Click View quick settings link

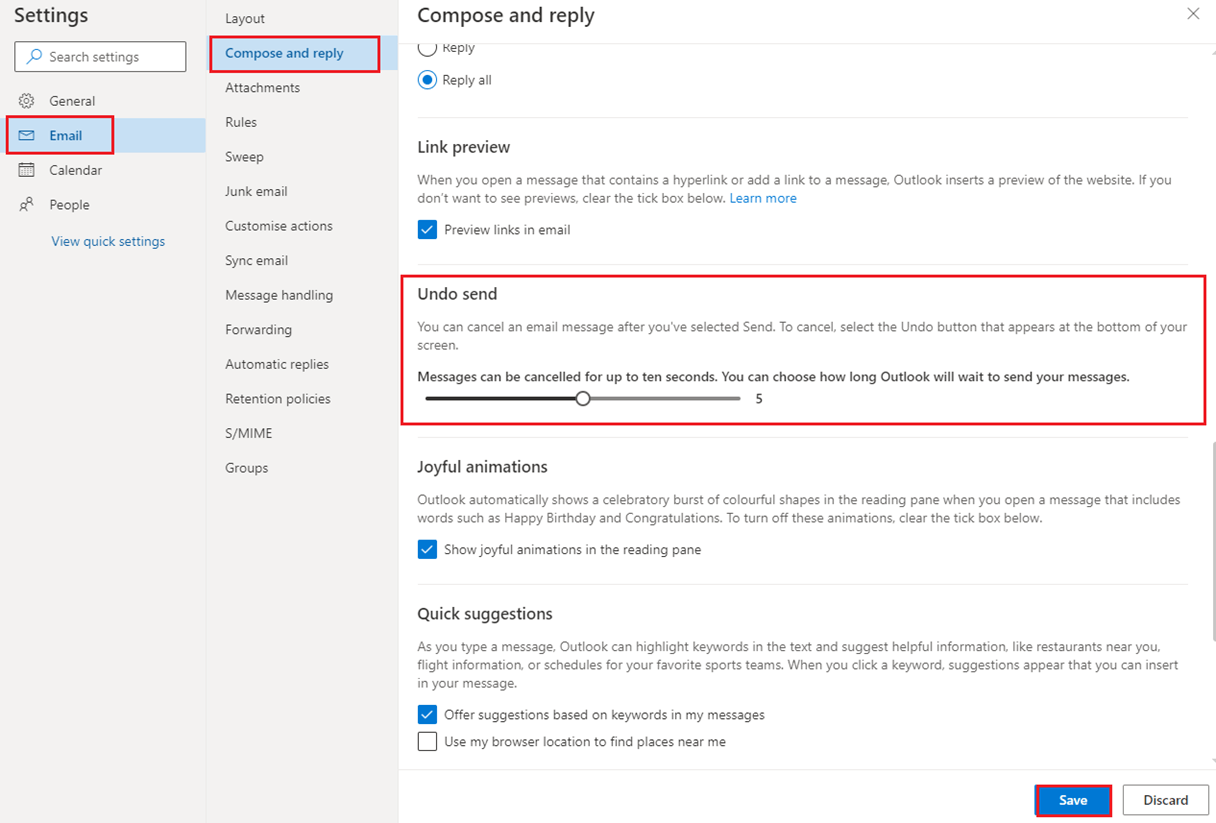pos(108,241)
